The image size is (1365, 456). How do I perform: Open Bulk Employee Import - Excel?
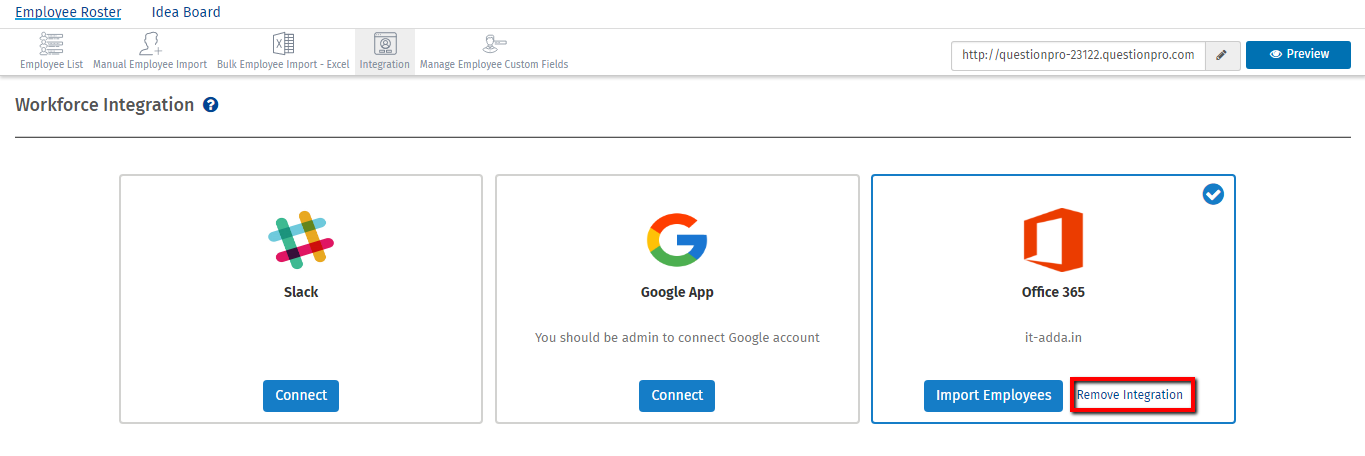(x=283, y=44)
